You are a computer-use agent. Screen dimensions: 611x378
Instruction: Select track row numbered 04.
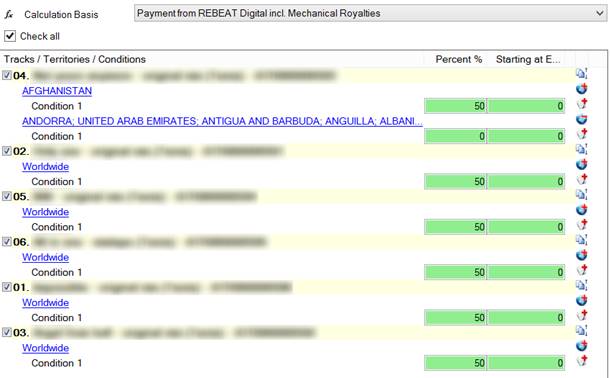[x=288, y=75]
